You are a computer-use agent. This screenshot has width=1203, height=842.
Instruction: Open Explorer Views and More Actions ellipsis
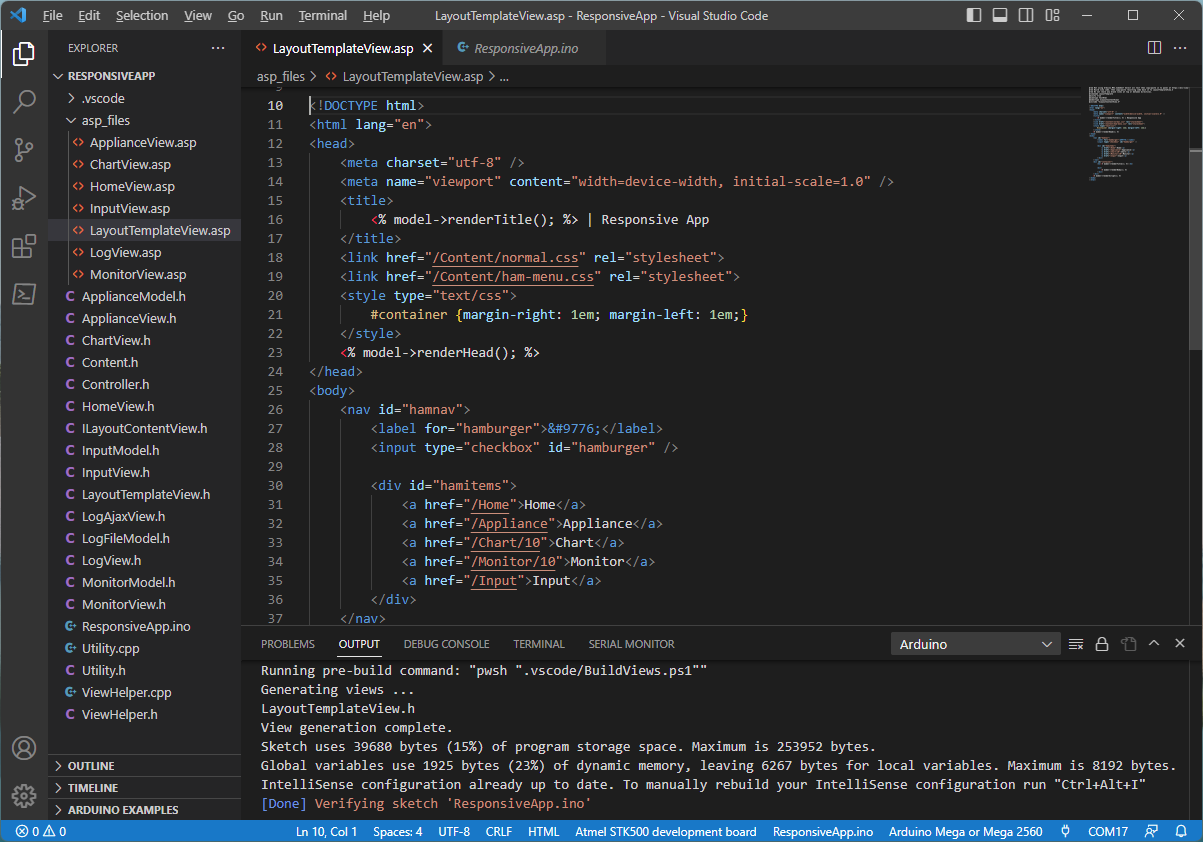click(218, 48)
